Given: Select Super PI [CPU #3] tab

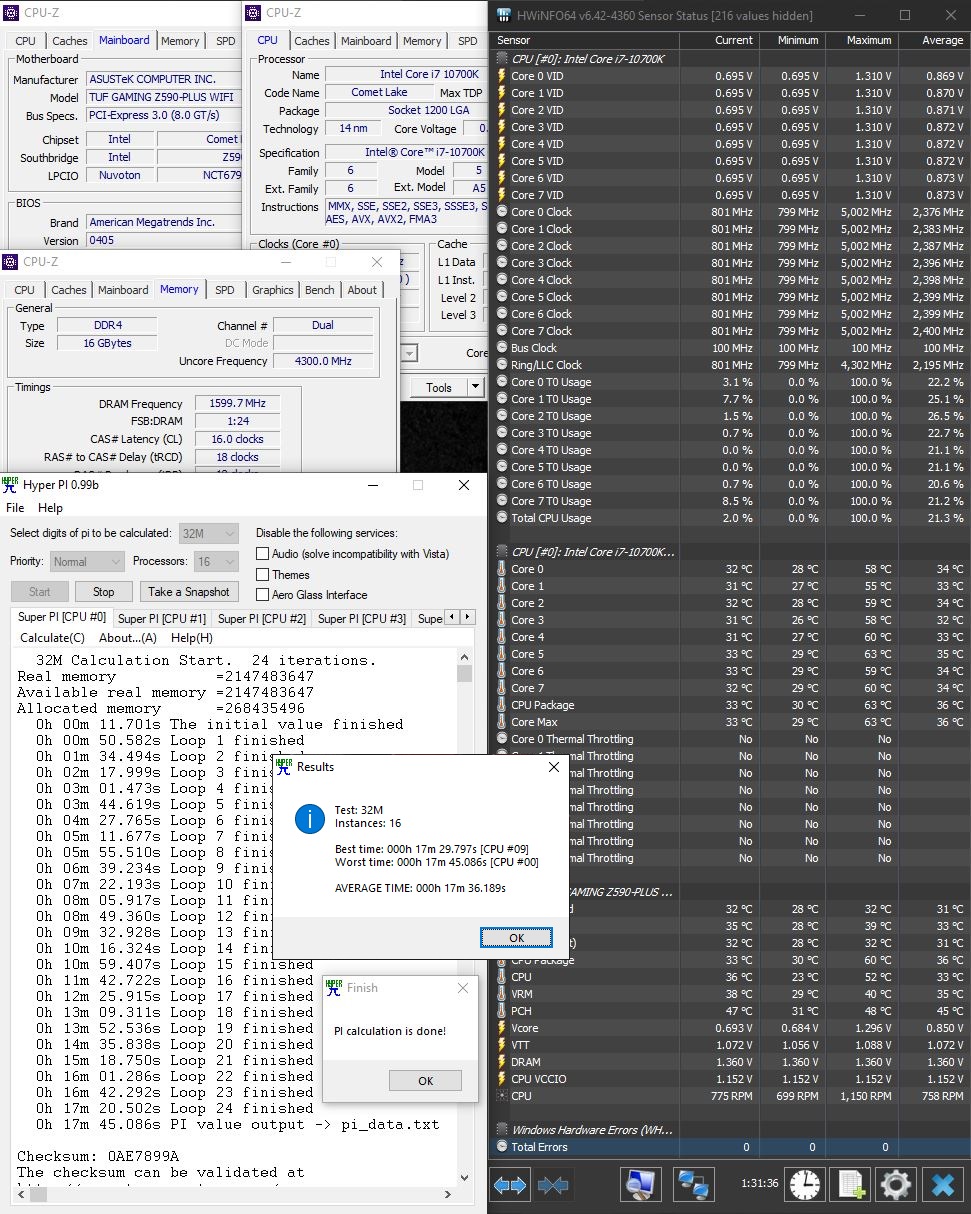Looking at the screenshot, I should click(x=361, y=619).
